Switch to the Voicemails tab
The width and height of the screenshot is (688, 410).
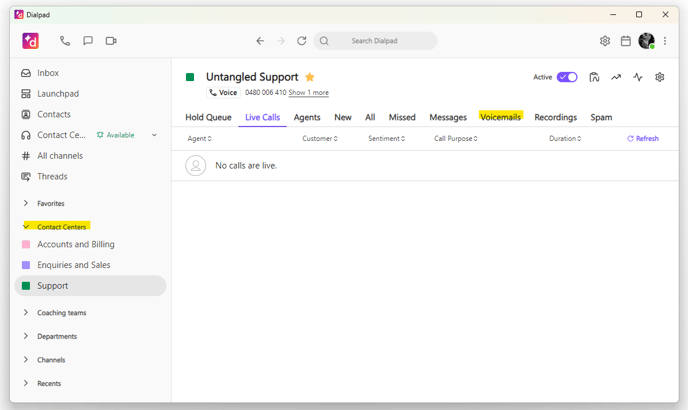[501, 117]
